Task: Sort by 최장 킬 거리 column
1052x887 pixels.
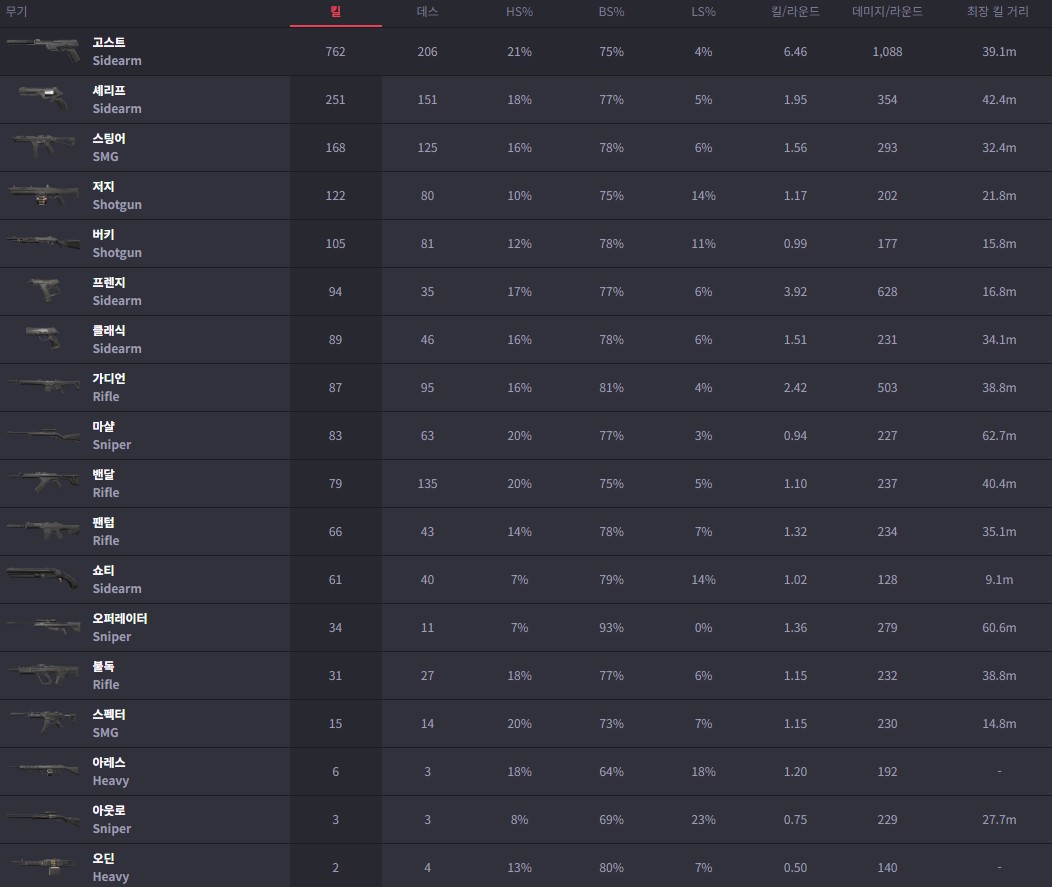Action: tap(998, 11)
